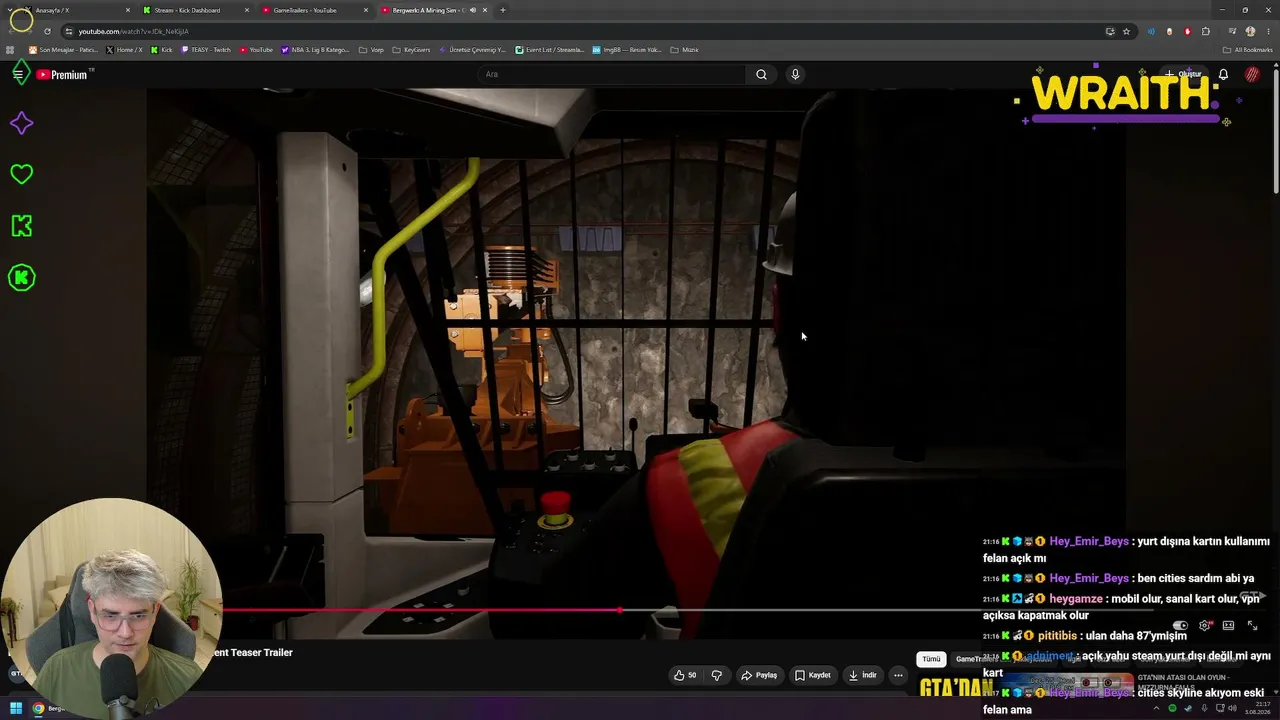Image resolution: width=1280 pixels, height=720 pixels.
Task: Open a new browser tab
Action: [503, 10]
